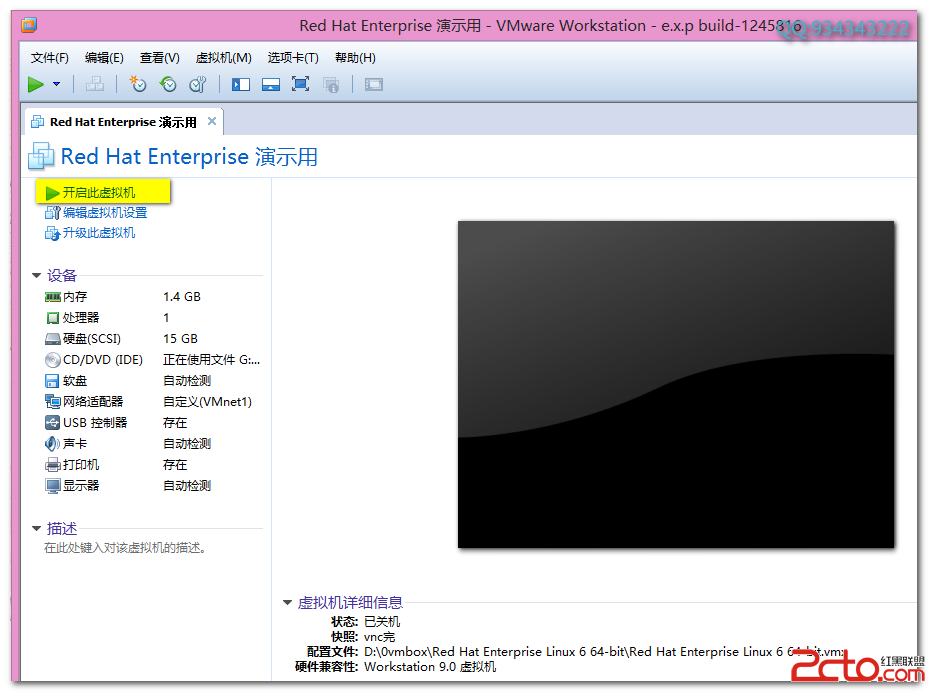Select the 显示器 display device icon
This screenshot has height=692, width=928.
point(53,486)
